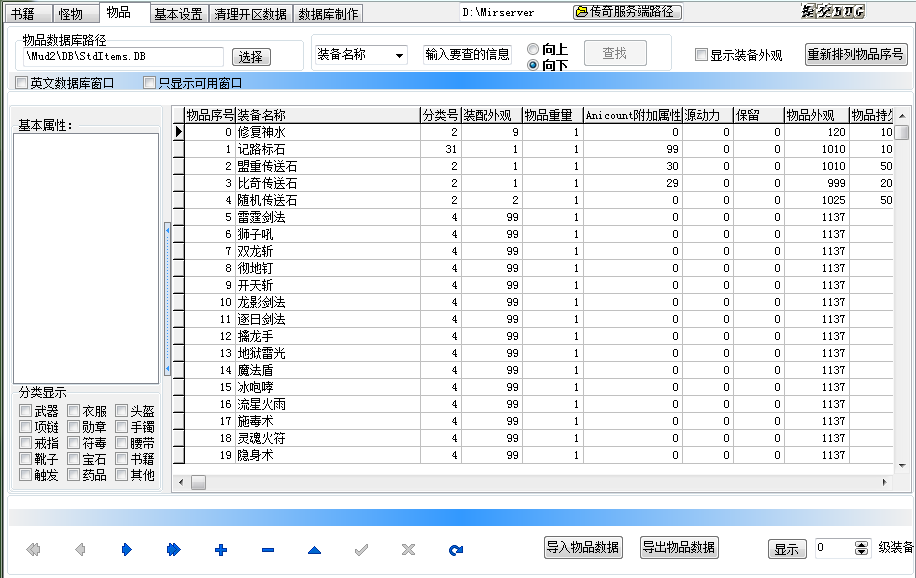Viewport: 916px width, 578px height.
Task: Select 向下 radio button
Action: pyautogui.click(x=533, y=65)
